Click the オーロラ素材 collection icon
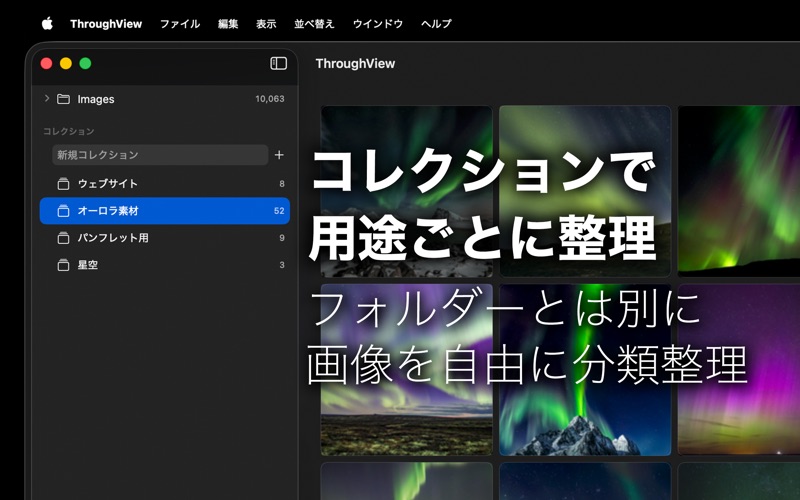The height and width of the screenshot is (500, 800). pos(63,211)
